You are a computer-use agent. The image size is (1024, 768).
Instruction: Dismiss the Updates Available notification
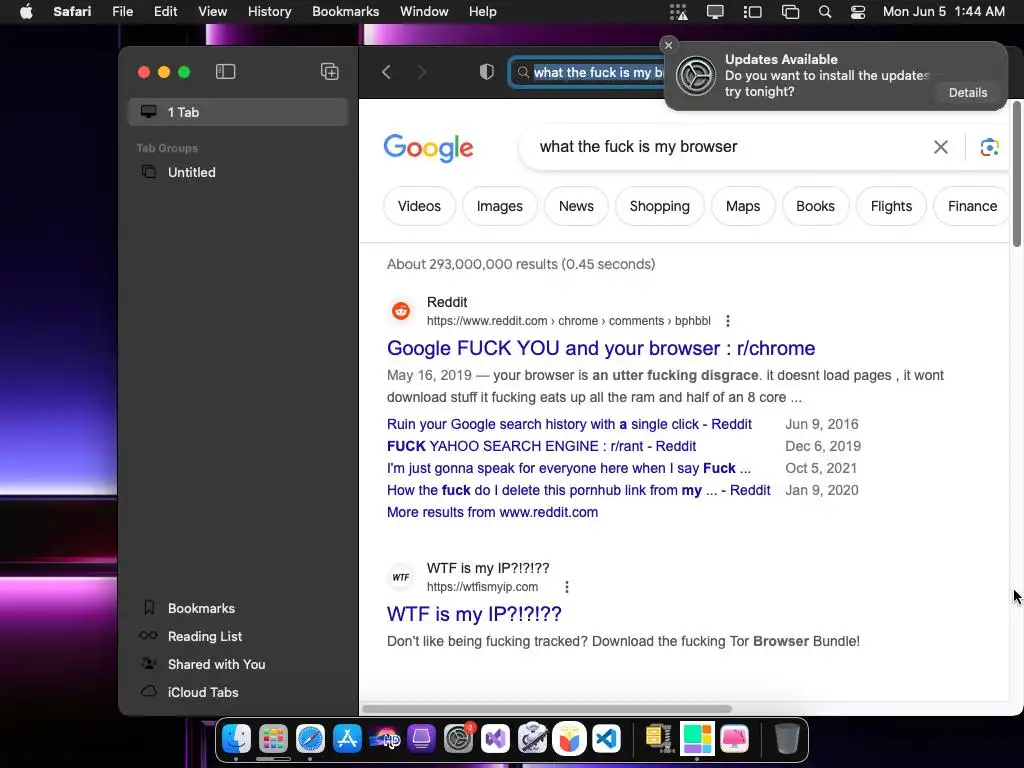click(668, 45)
